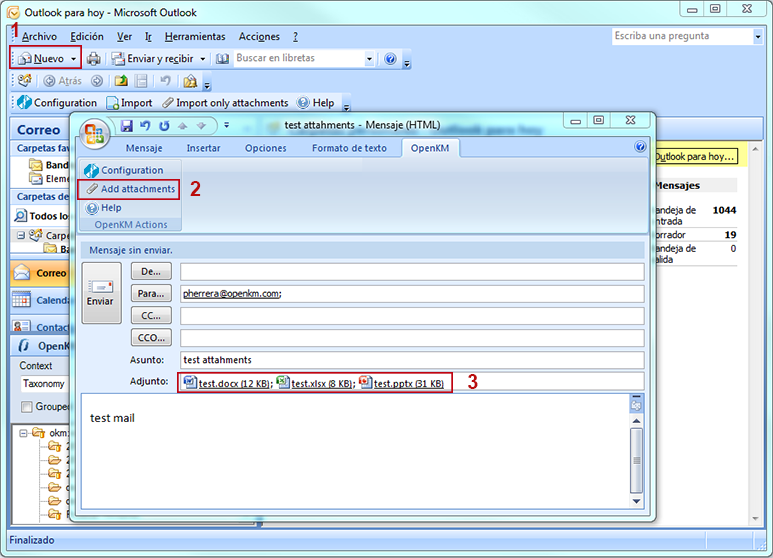The height and width of the screenshot is (558, 773).
Task: Switch to the Opciones ribbon tab
Action: [266, 148]
